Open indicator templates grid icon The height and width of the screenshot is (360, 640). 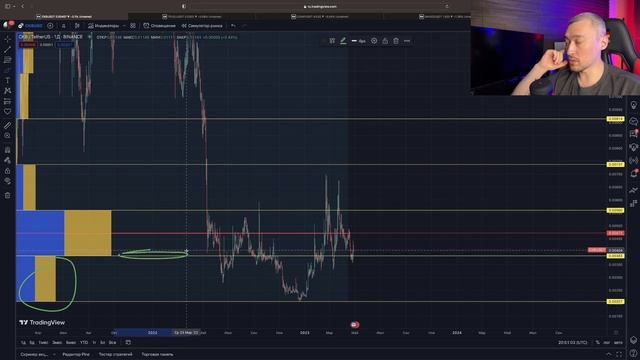pos(133,26)
